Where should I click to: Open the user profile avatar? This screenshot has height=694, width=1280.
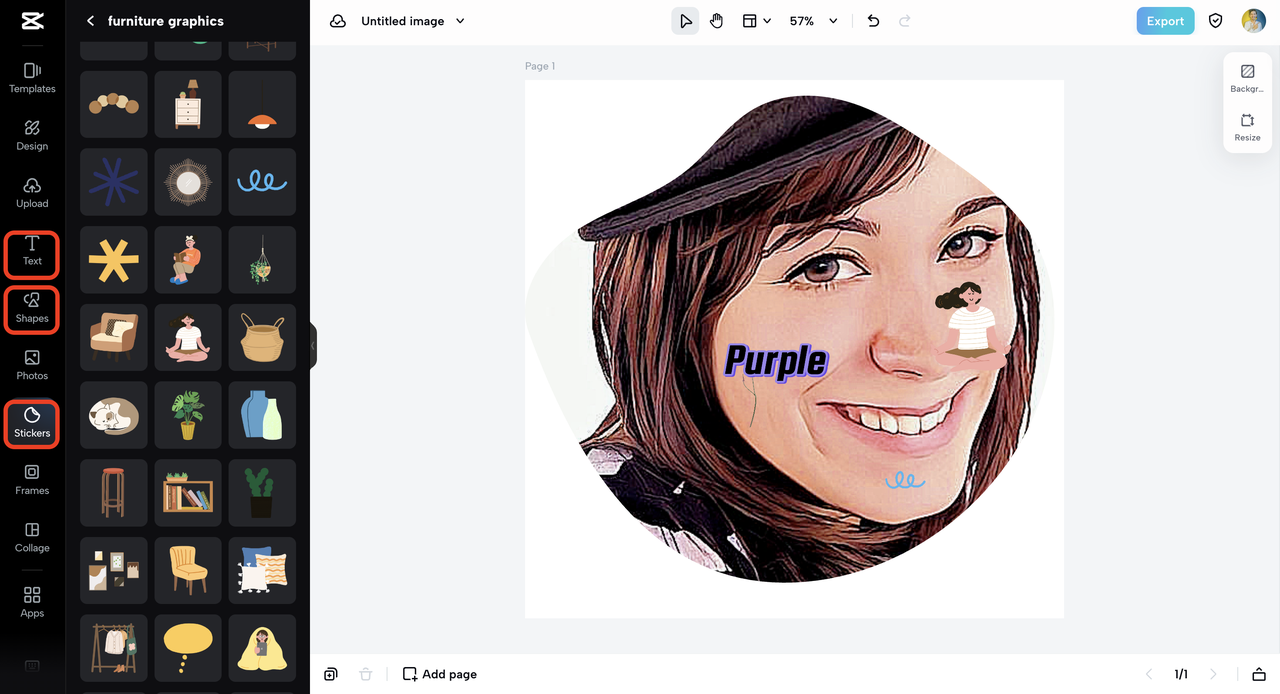[1253, 21]
